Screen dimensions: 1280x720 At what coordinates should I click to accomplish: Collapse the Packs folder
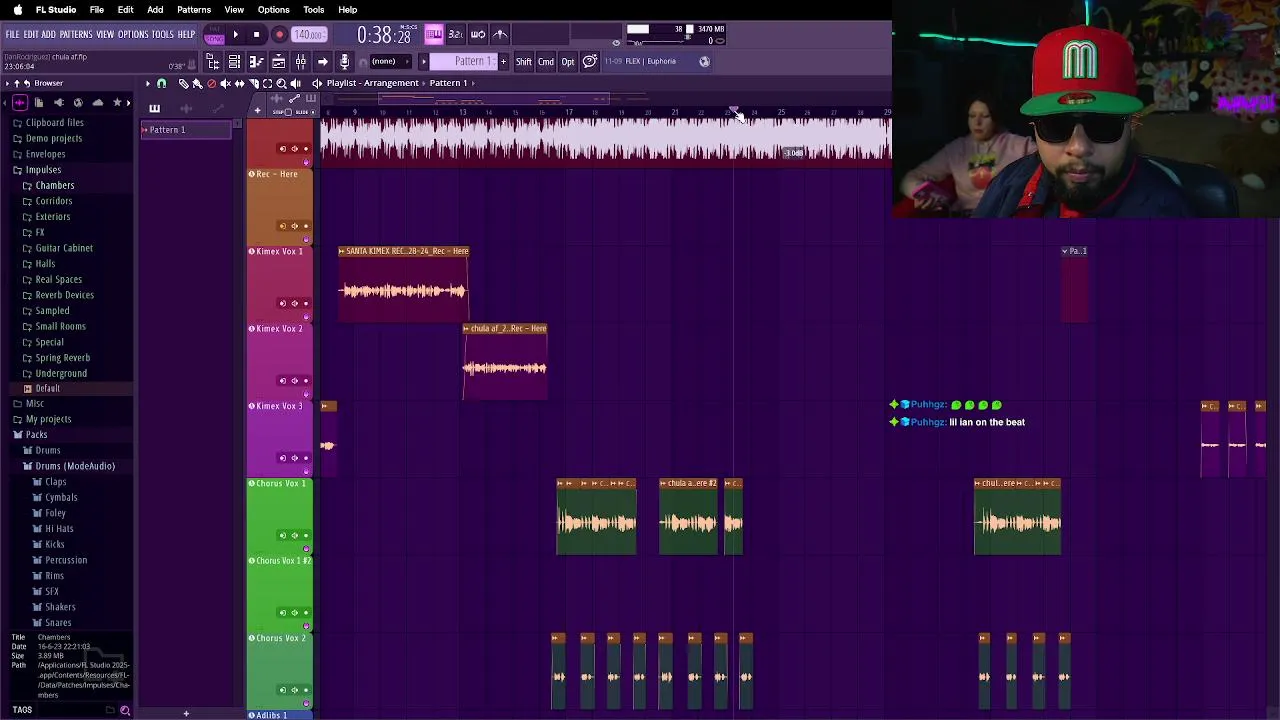(x=36, y=434)
